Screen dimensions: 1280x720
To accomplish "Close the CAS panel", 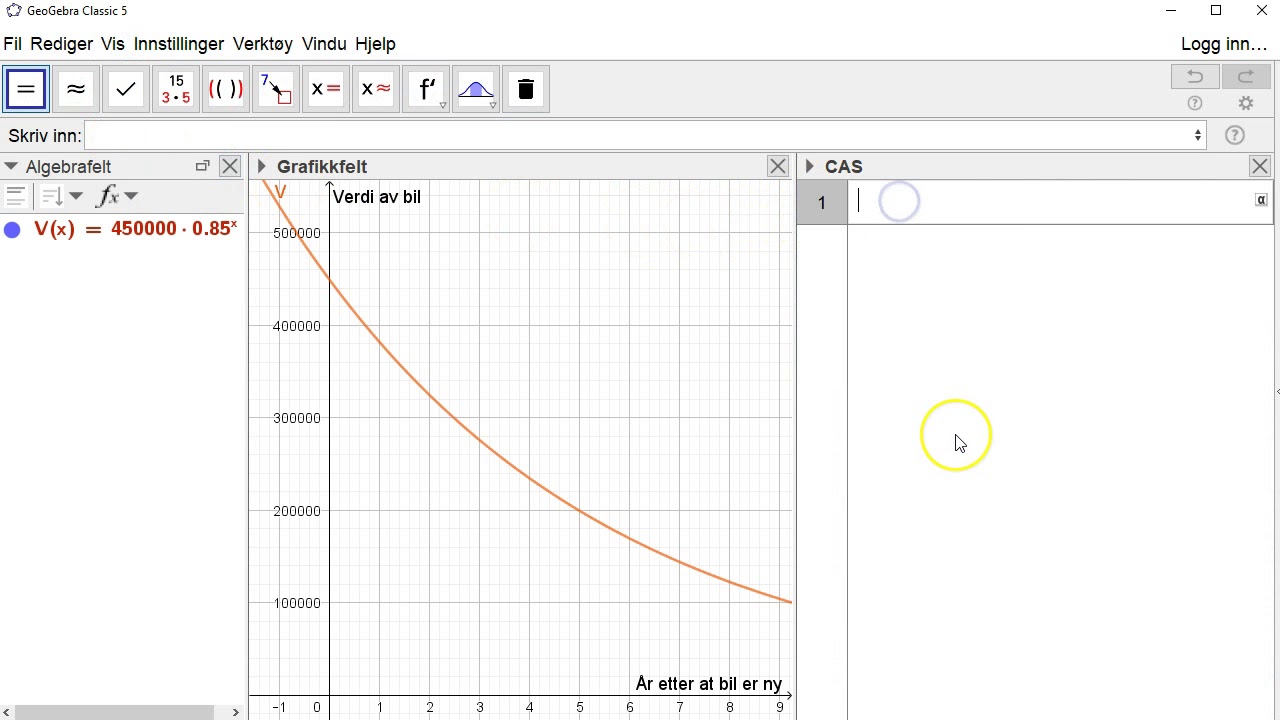I will coord(1260,167).
